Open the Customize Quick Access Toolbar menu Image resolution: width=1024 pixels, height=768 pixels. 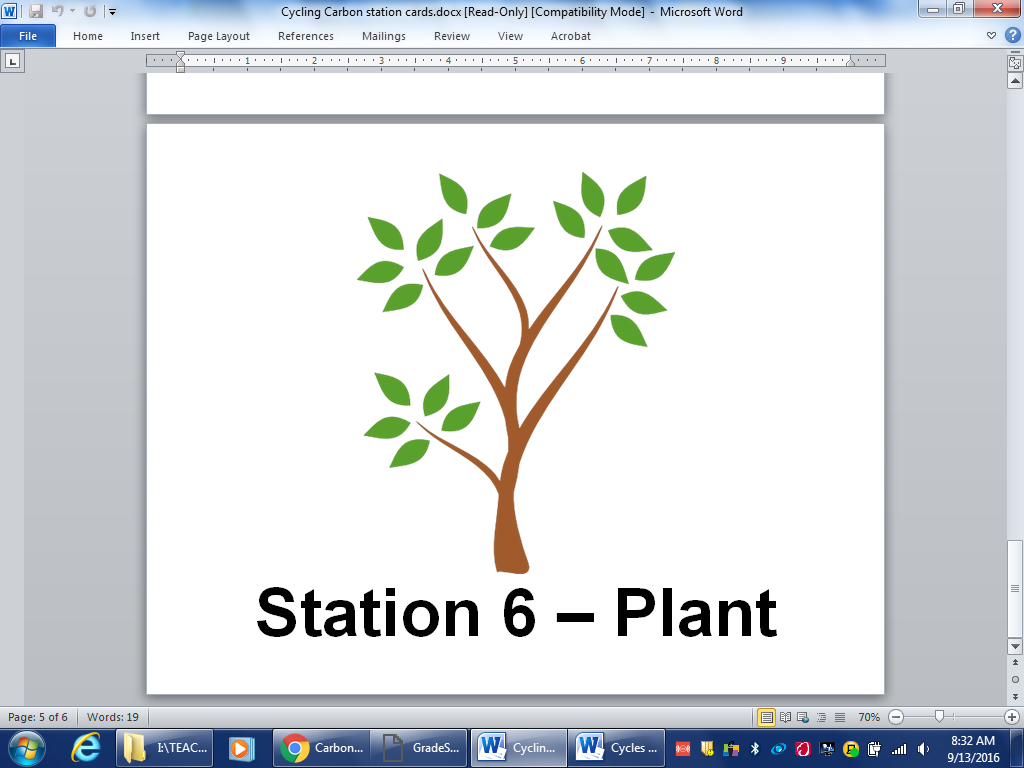click(x=112, y=11)
